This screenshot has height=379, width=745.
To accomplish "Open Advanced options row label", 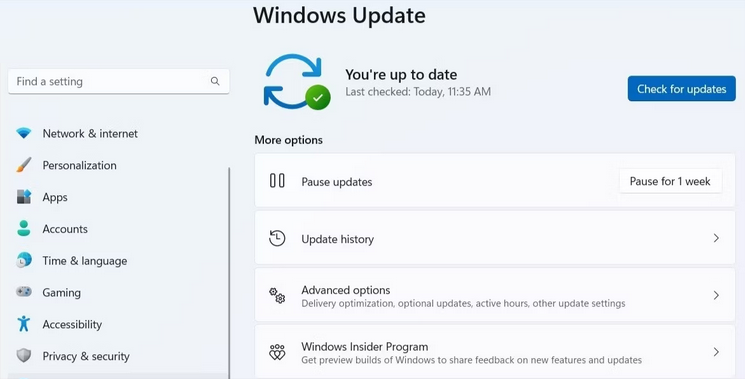I will pyautogui.click(x=345, y=290).
